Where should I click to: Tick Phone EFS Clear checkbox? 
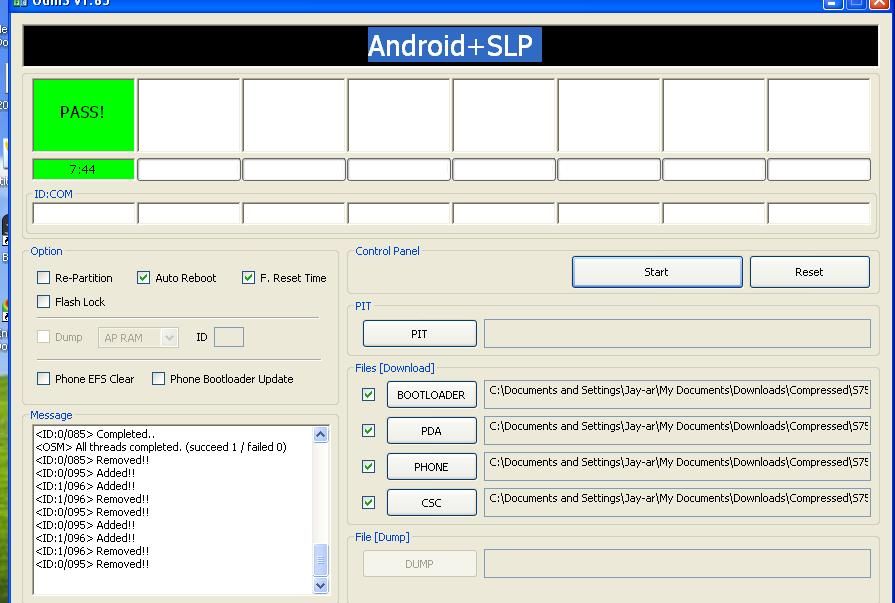pyautogui.click(x=44, y=379)
